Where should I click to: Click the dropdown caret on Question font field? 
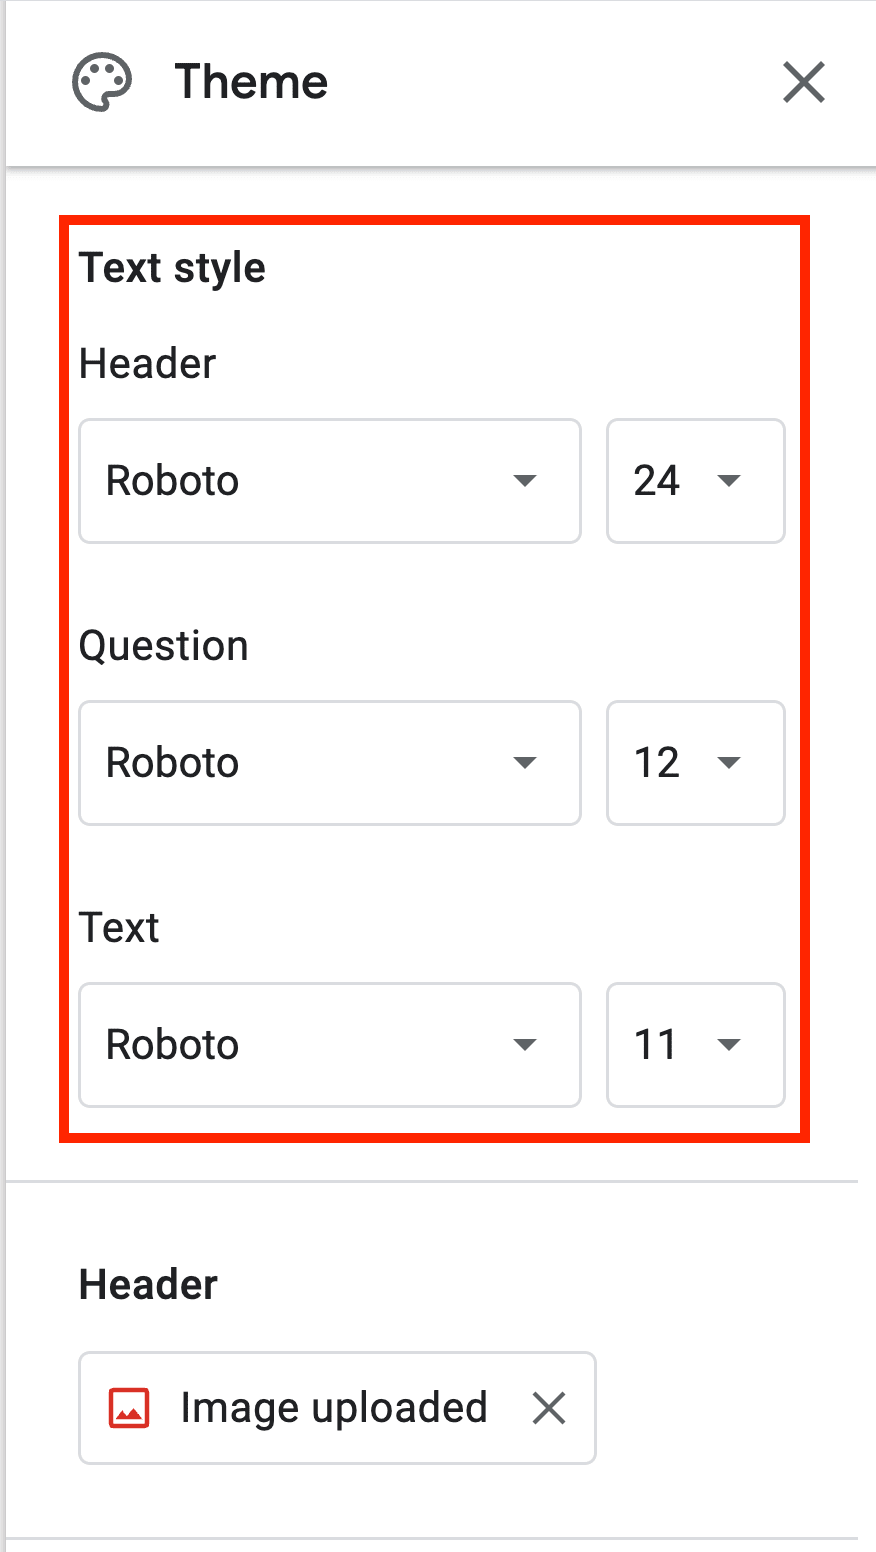coord(524,763)
